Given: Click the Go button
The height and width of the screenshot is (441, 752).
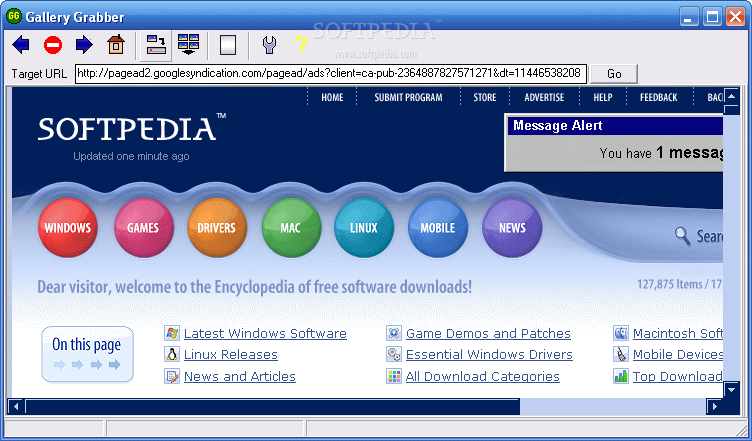Looking at the screenshot, I should (614, 74).
